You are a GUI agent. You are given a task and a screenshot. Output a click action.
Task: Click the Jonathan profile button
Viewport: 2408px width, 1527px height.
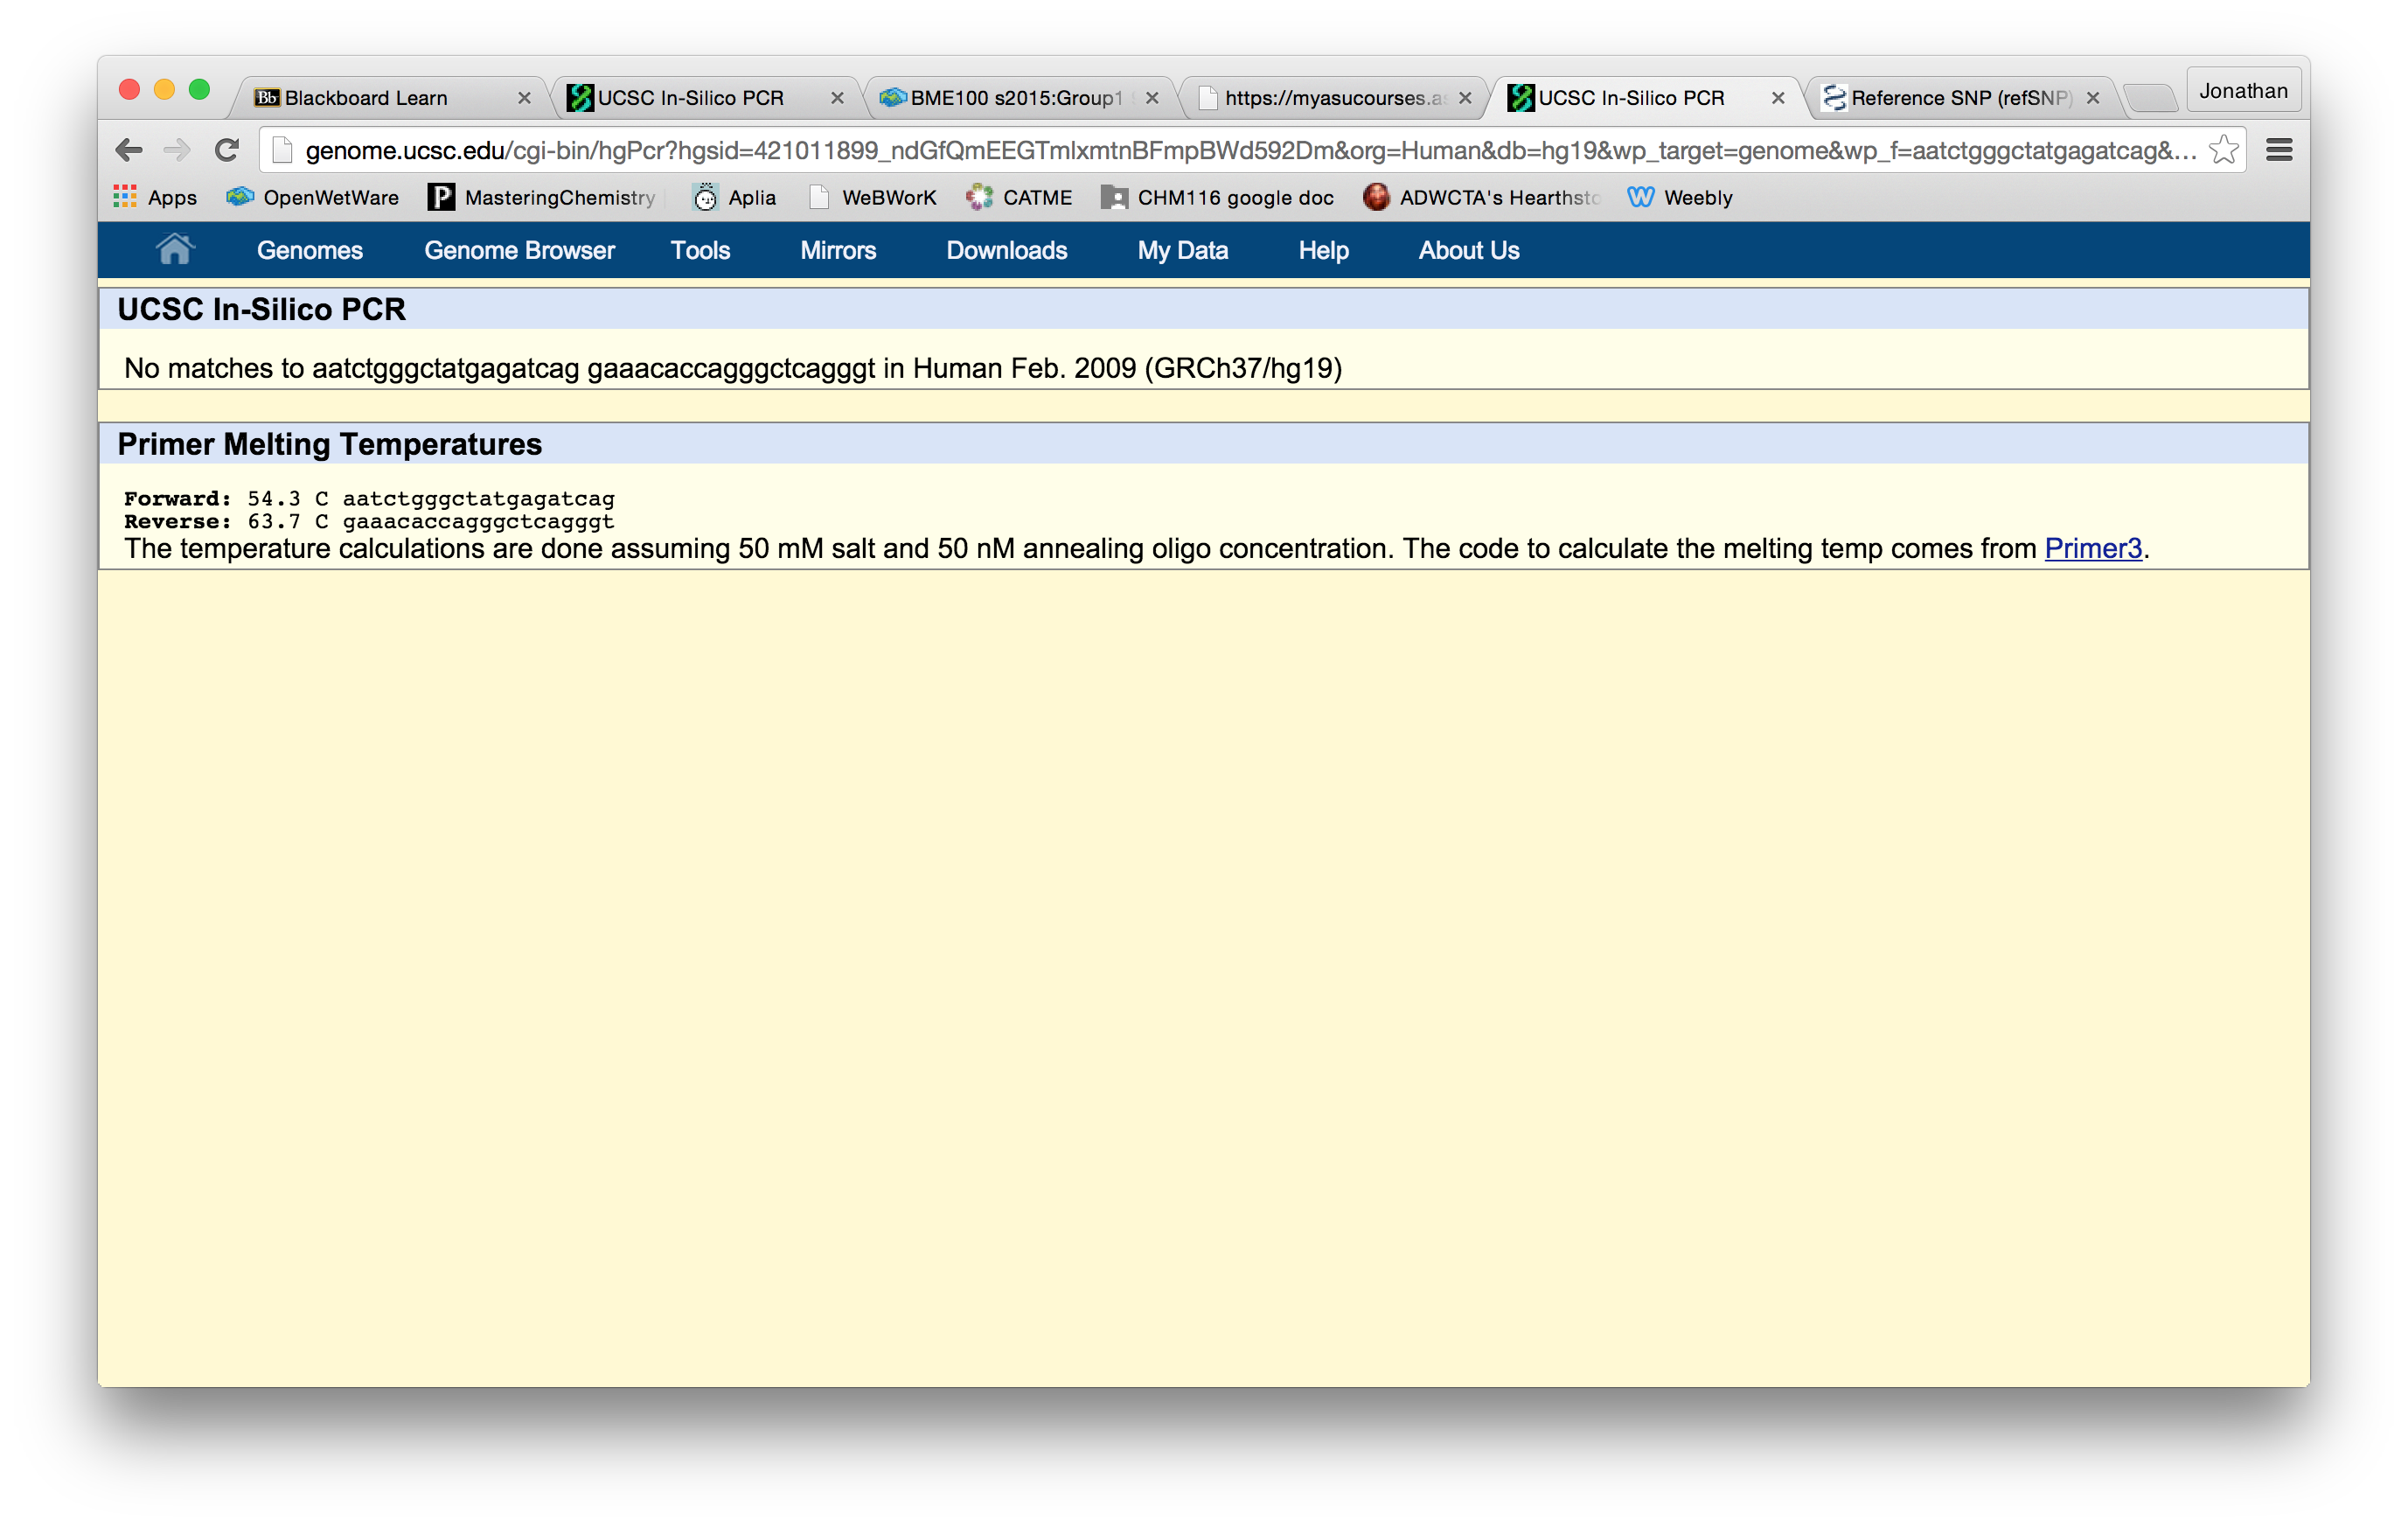click(x=2243, y=91)
